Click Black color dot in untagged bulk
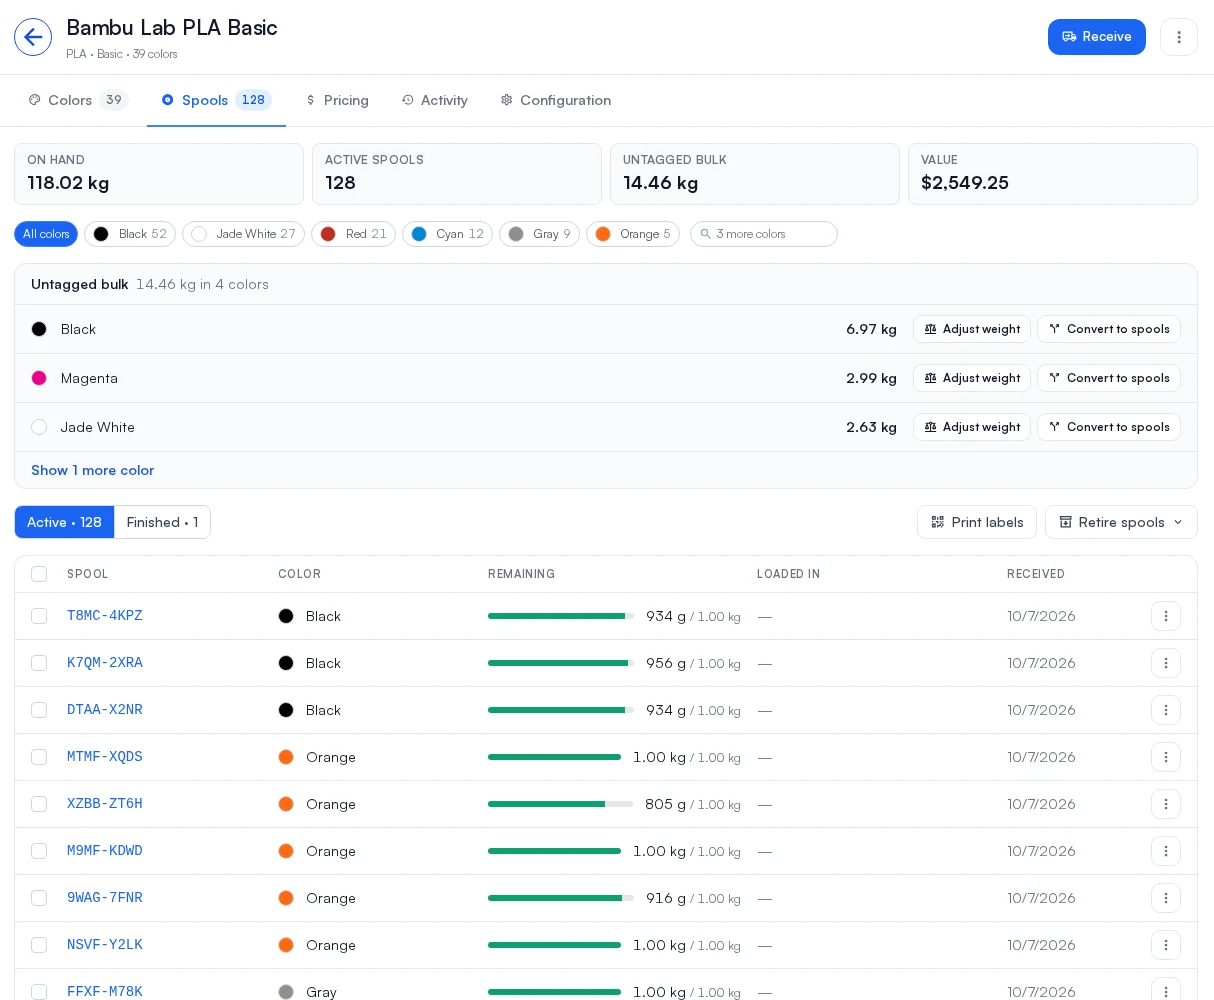 (x=39, y=329)
